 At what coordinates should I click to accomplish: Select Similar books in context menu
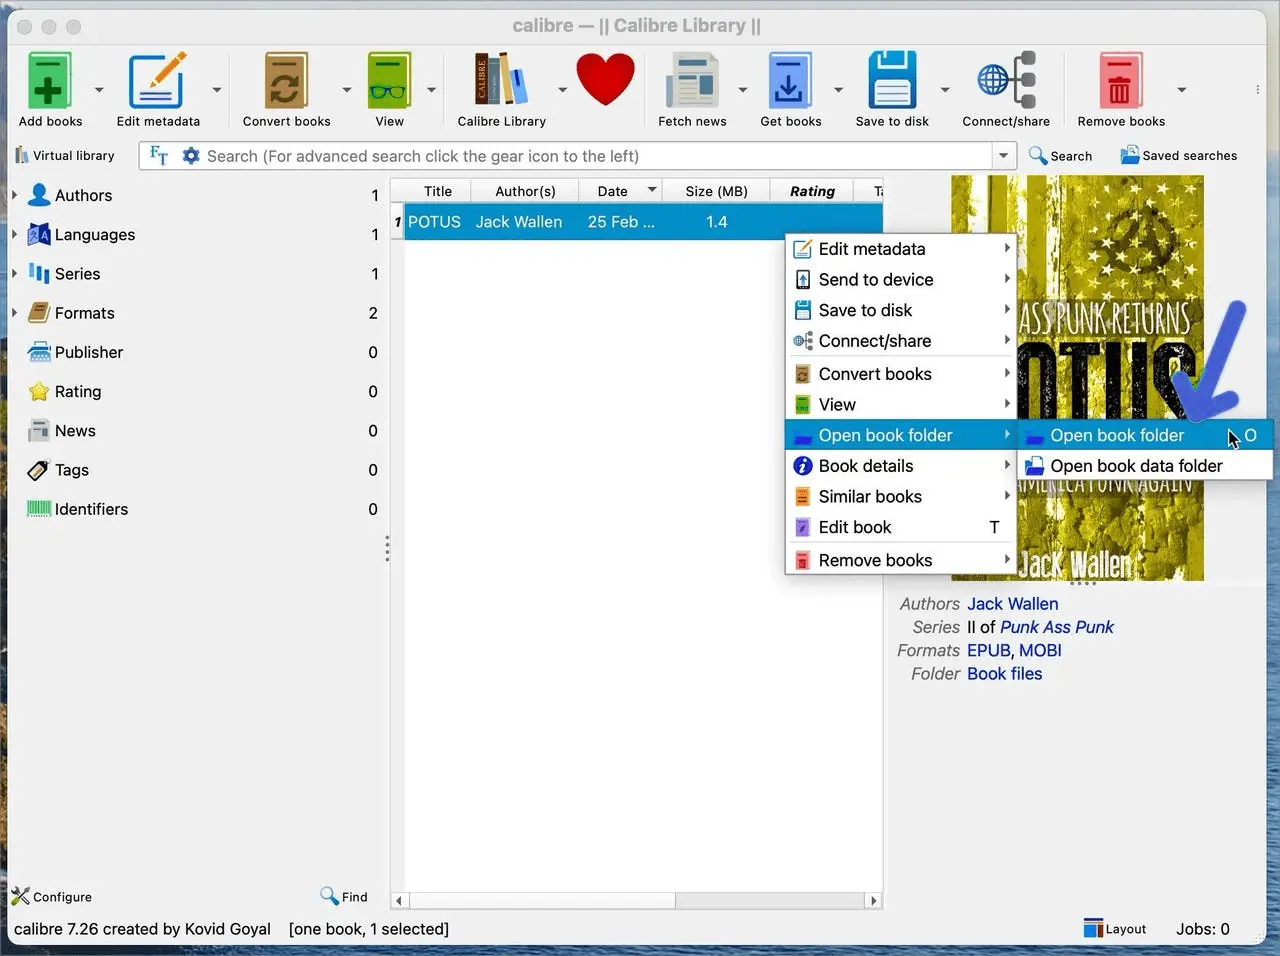869,497
